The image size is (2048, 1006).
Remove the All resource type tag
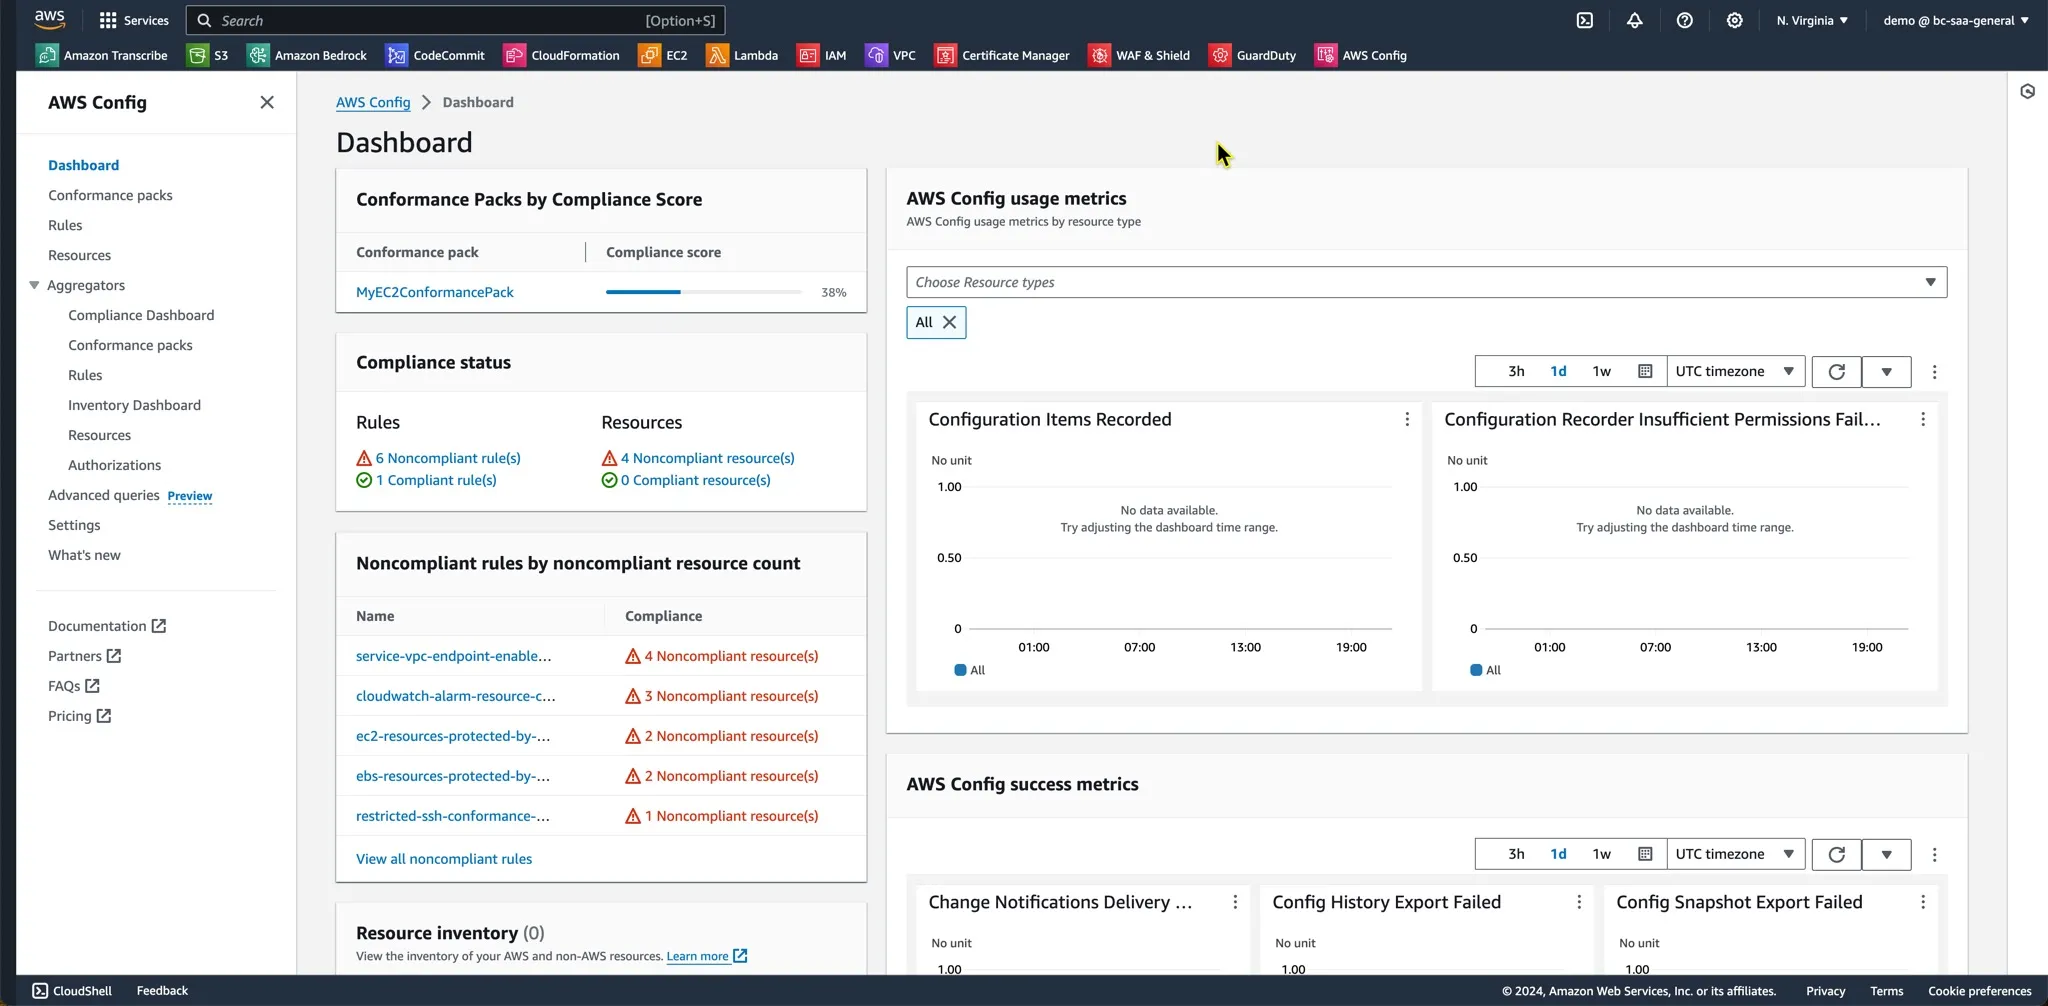pos(950,322)
